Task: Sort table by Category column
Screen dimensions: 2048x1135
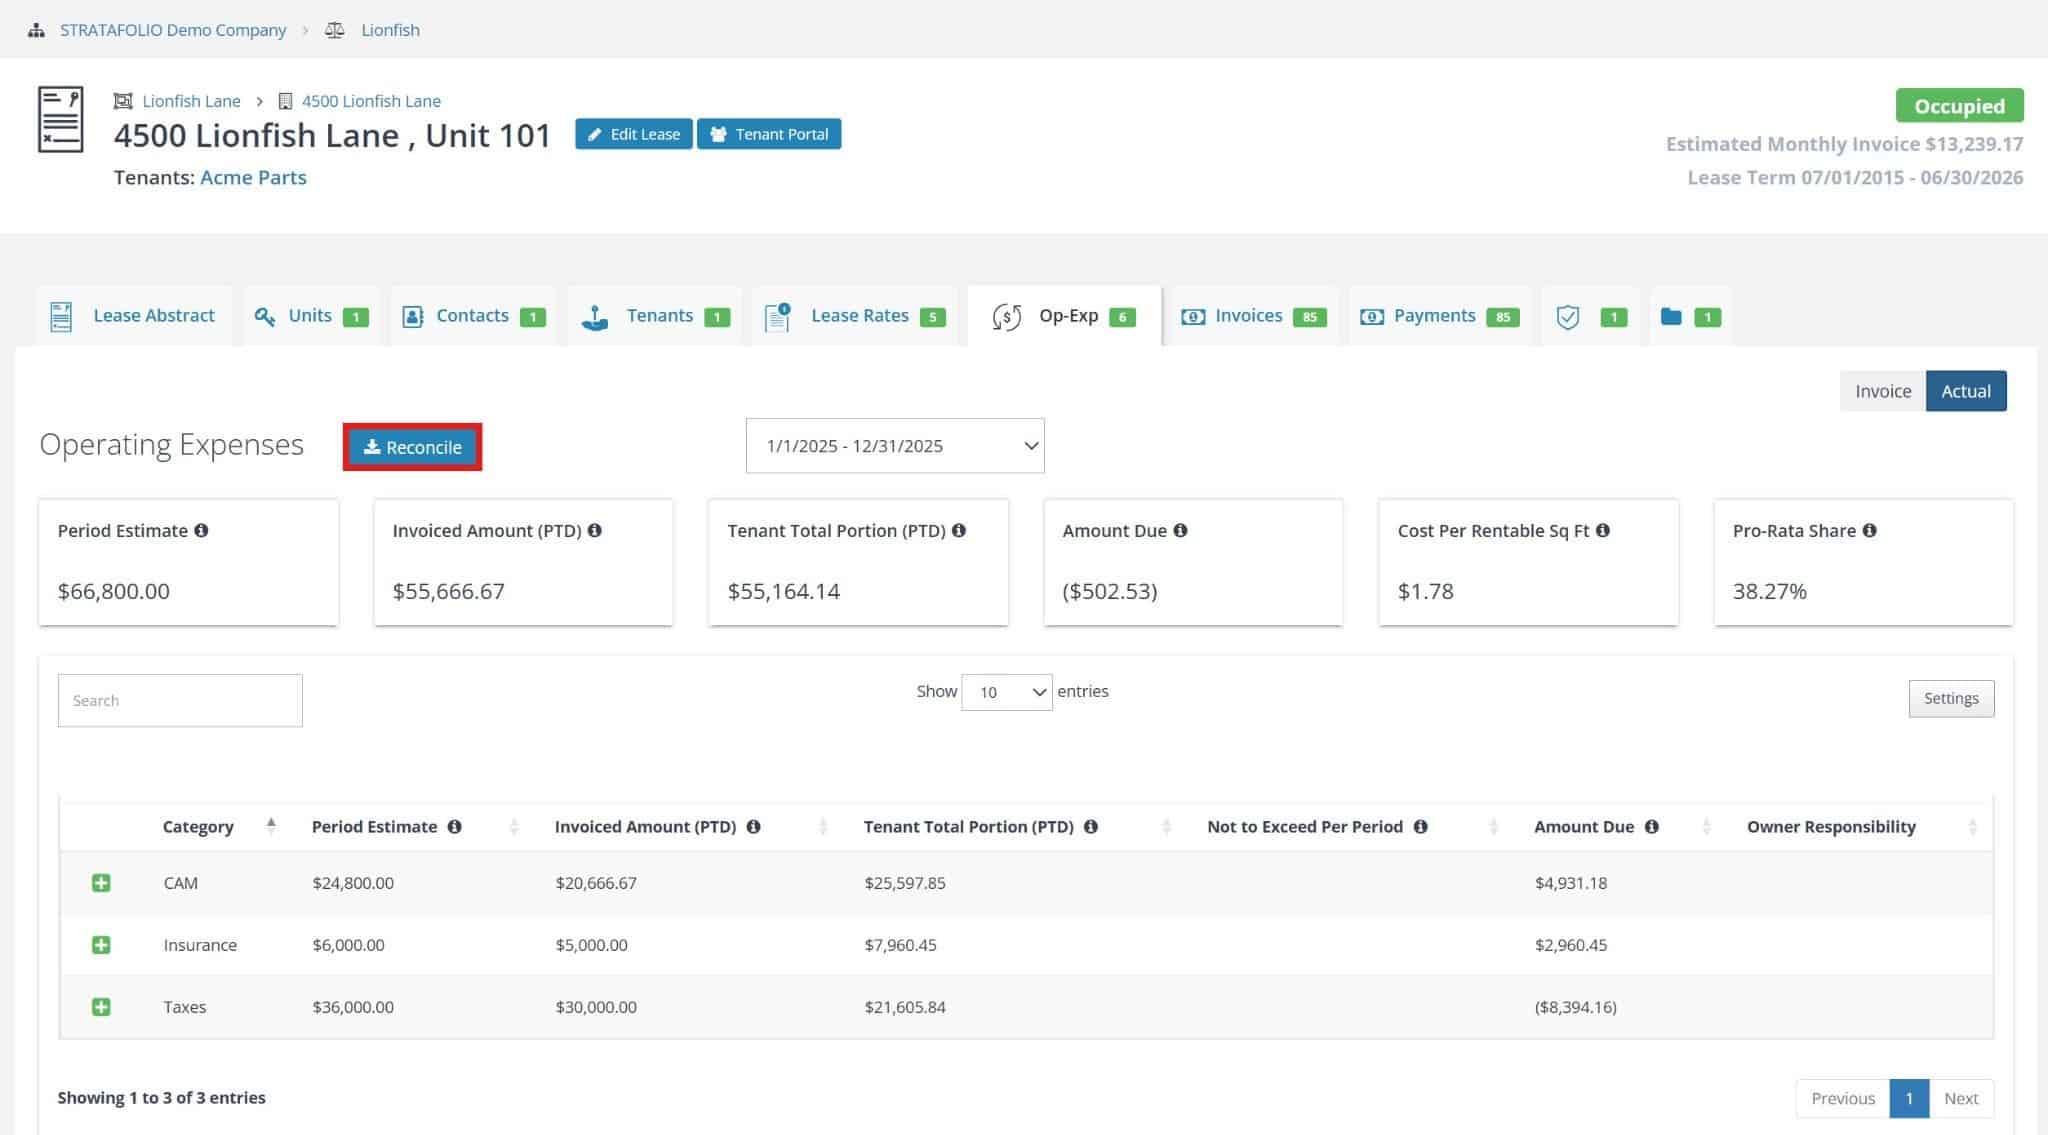Action: [198, 826]
